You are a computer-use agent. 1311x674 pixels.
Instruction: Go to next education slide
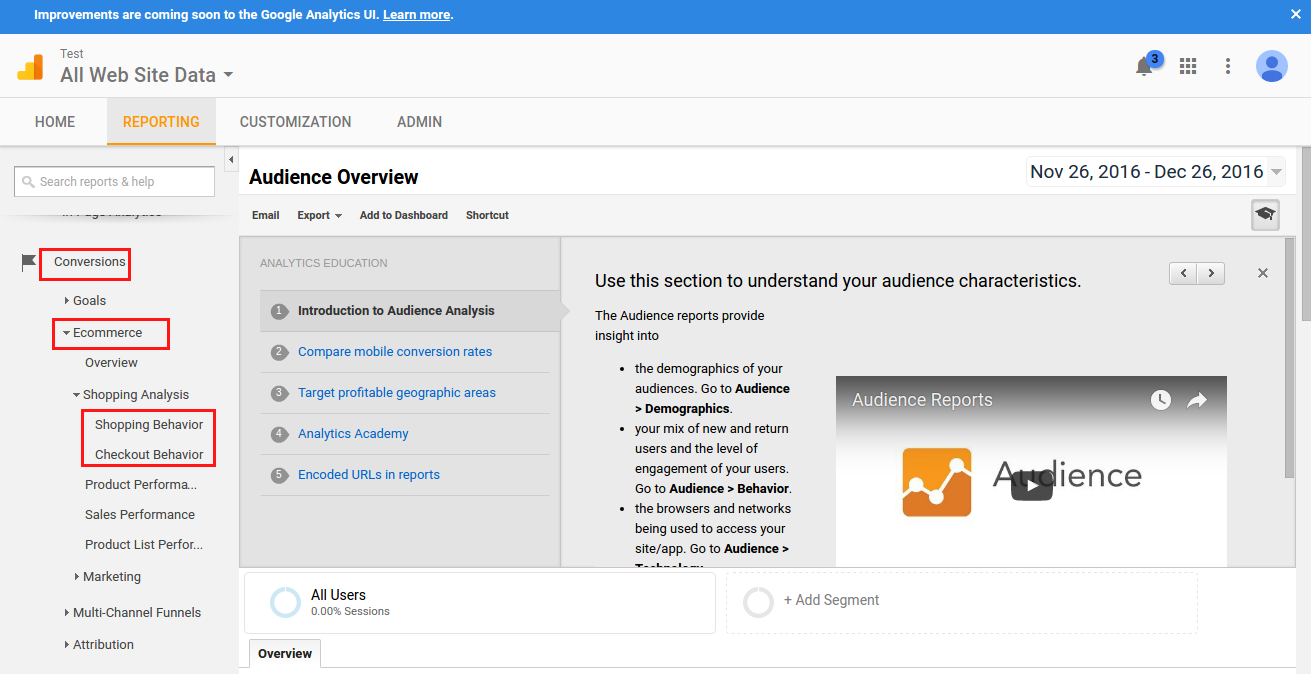click(1211, 273)
